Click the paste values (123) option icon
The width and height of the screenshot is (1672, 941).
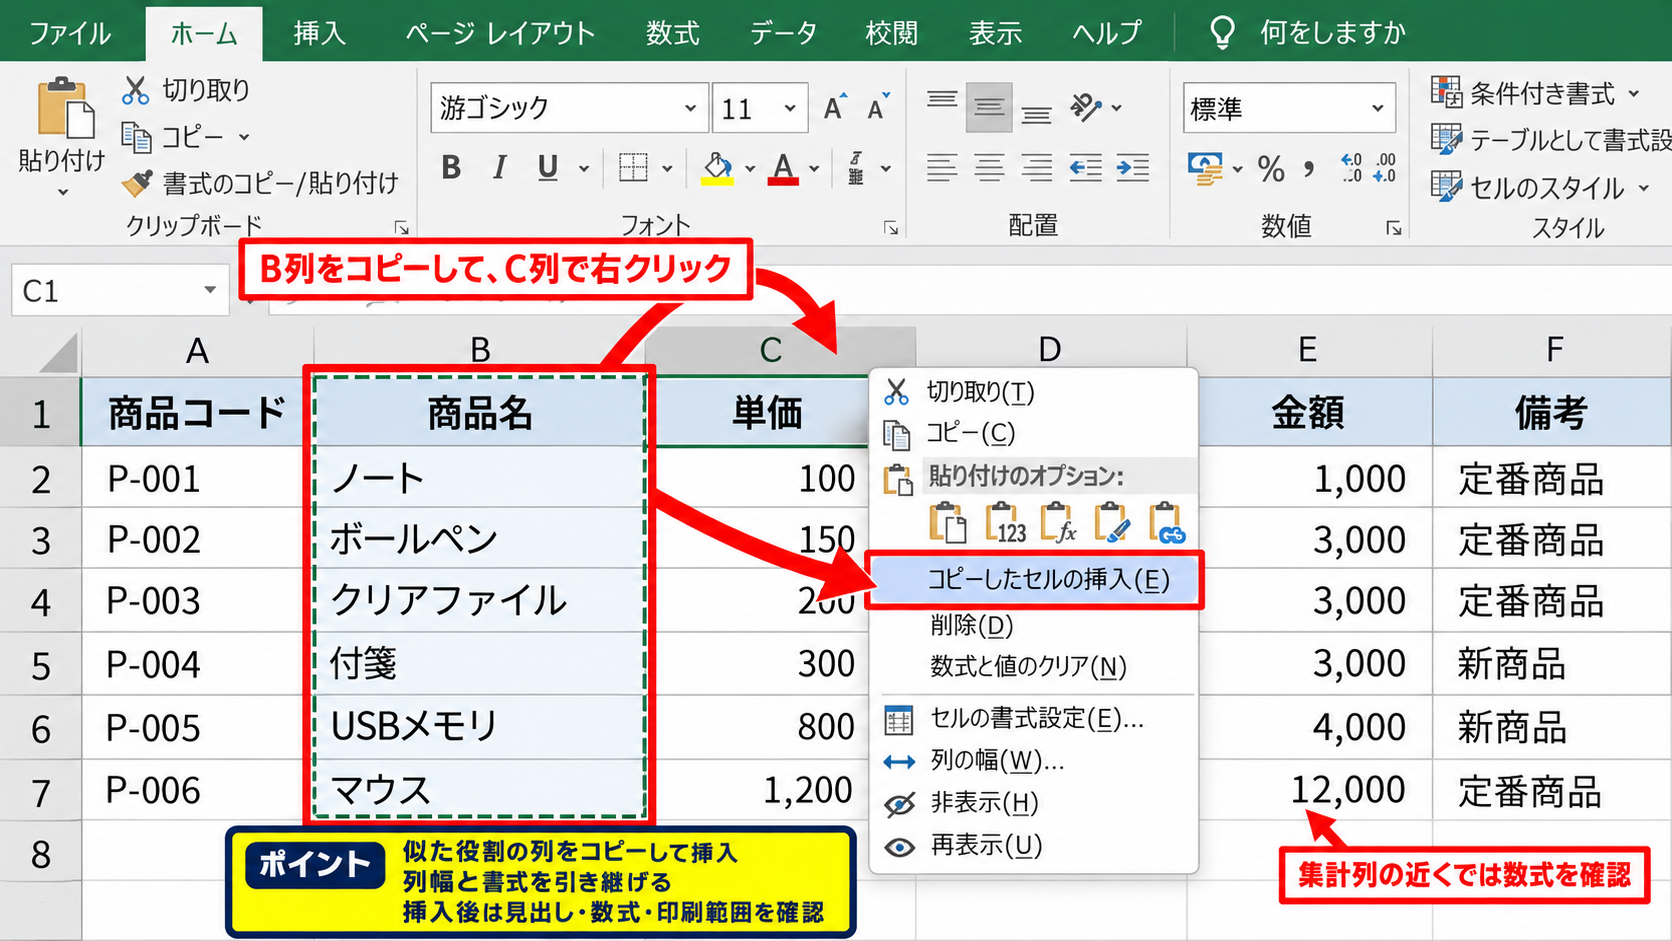coord(1005,523)
